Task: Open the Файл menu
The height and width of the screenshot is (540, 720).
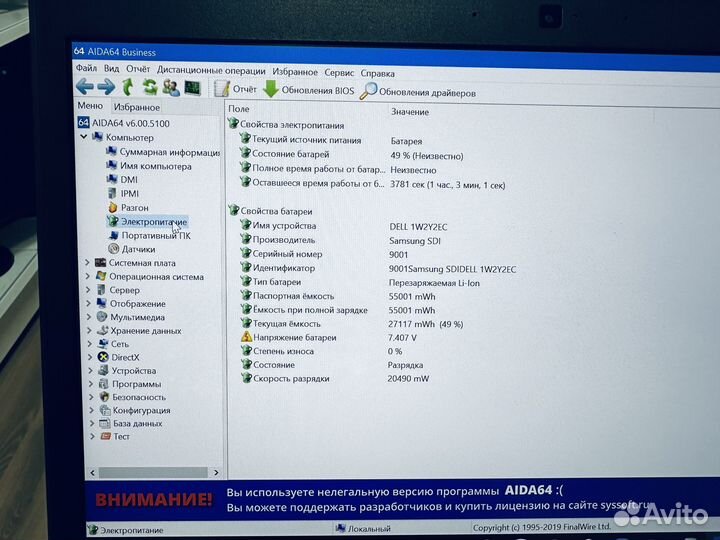Action: 86,68
